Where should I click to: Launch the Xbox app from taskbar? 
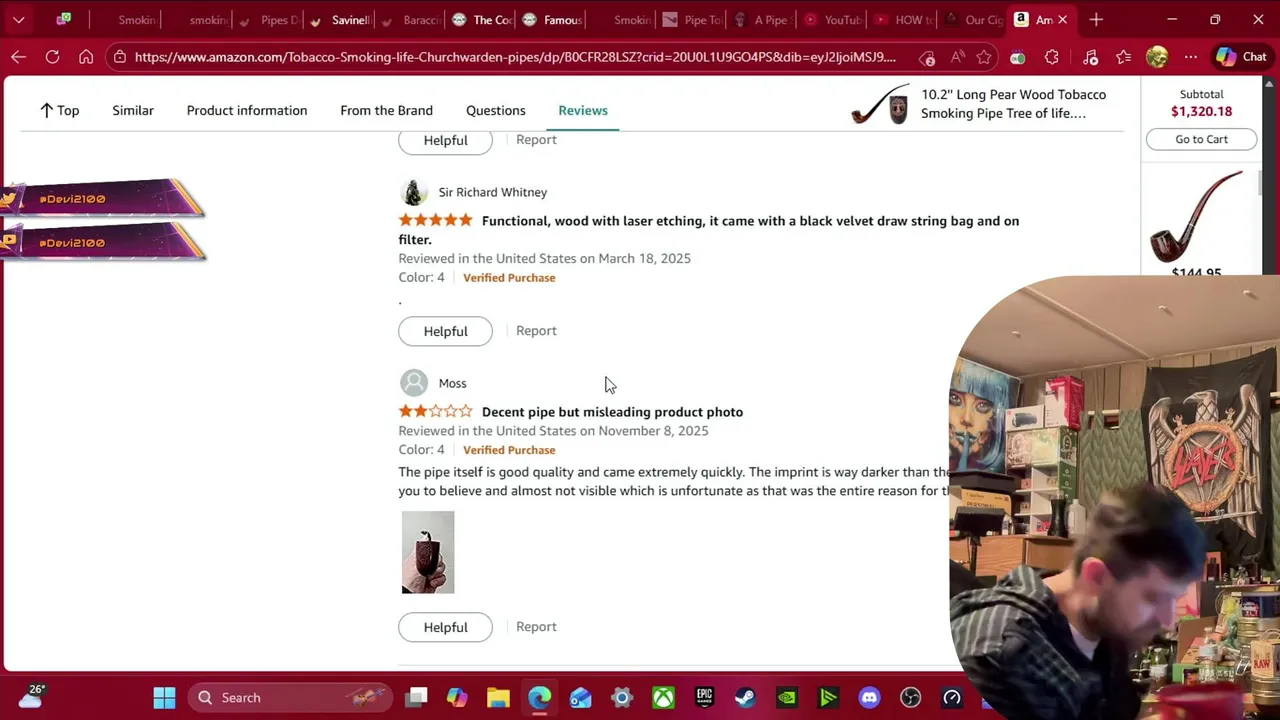[x=663, y=697]
